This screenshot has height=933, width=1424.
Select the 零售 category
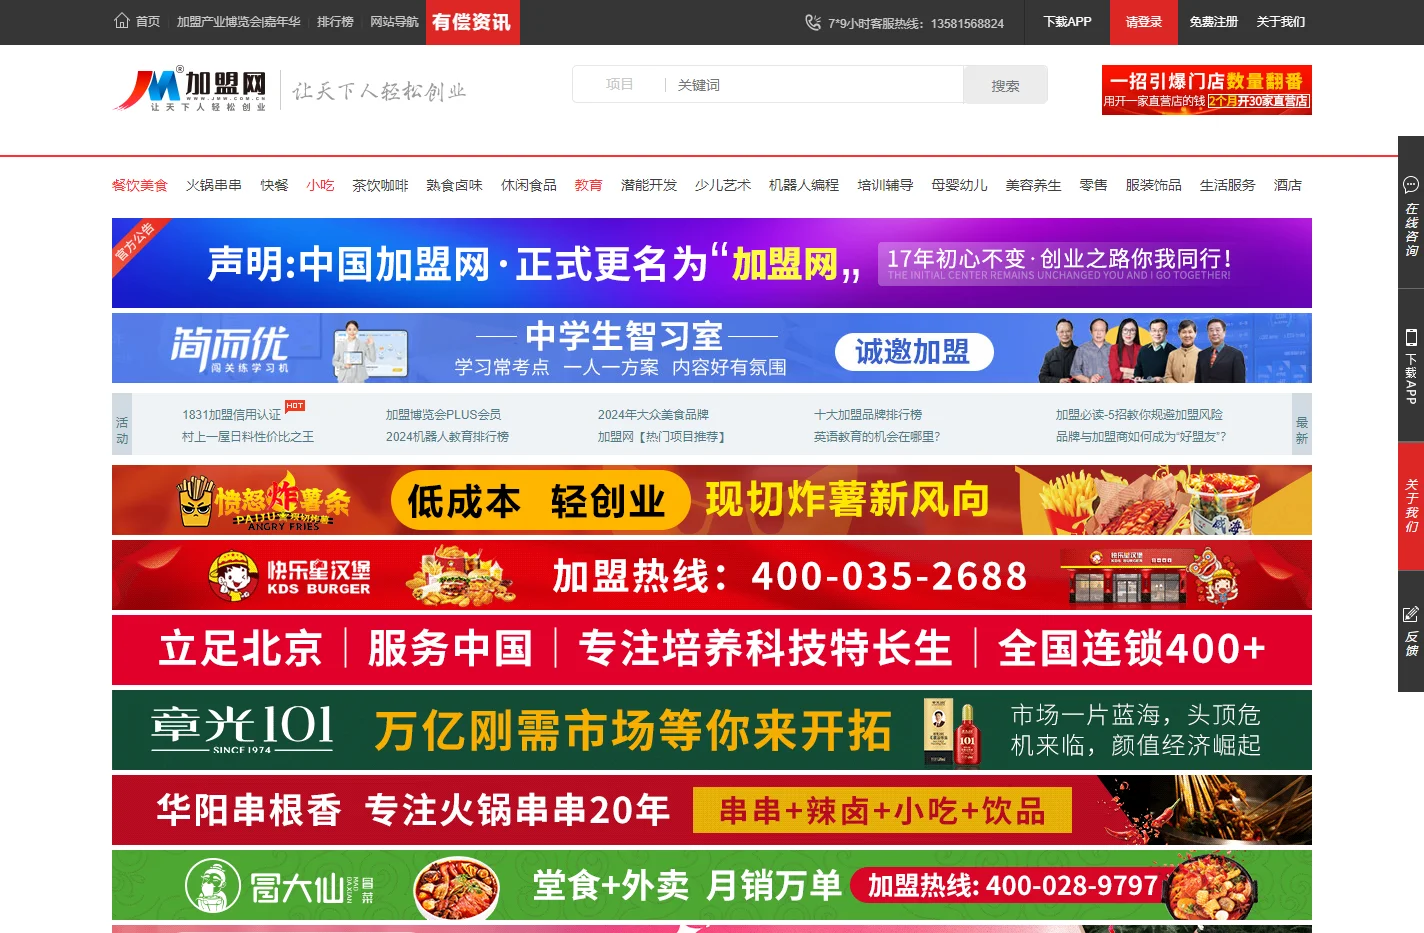[x=1093, y=185]
